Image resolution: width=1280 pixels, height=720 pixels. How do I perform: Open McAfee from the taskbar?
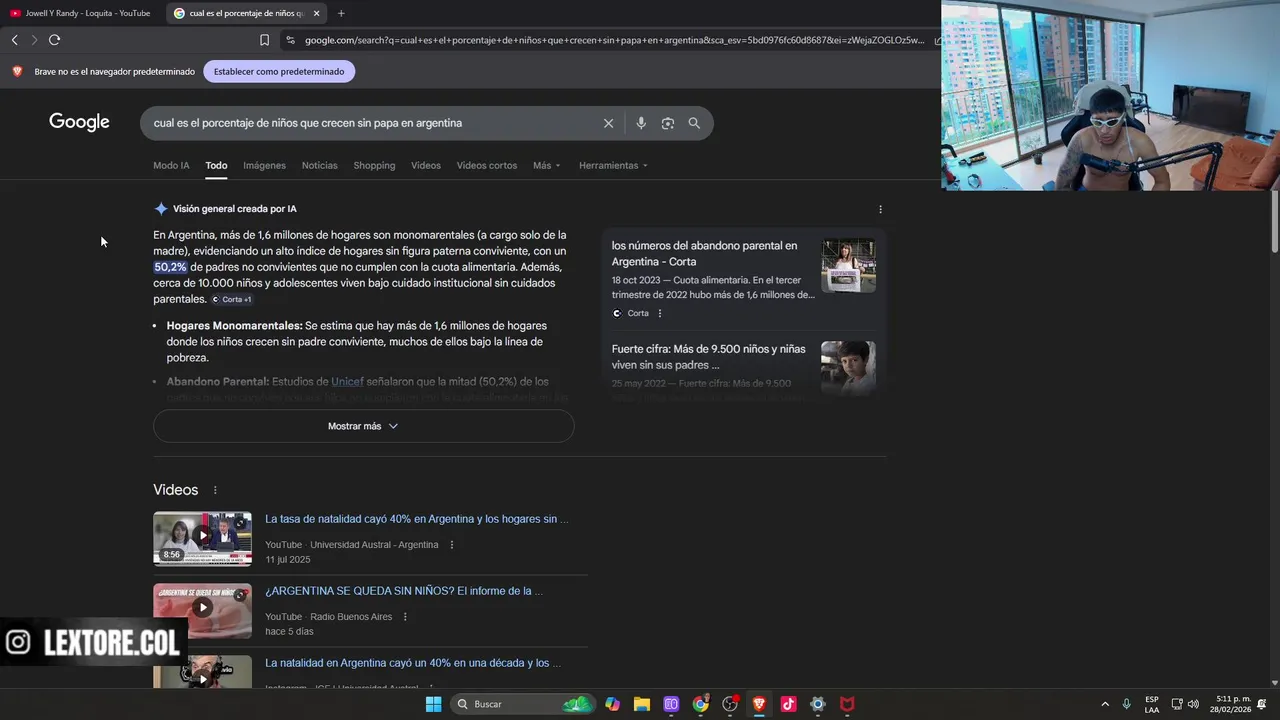(847, 704)
